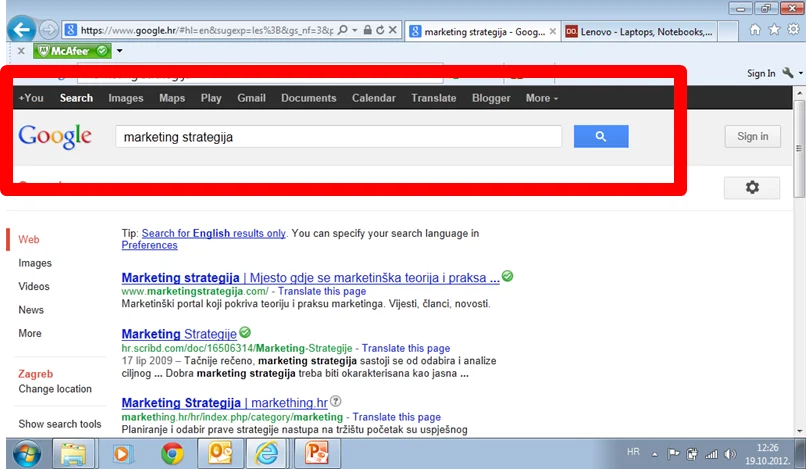Select the Videos filter in sidebar

(34, 286)
